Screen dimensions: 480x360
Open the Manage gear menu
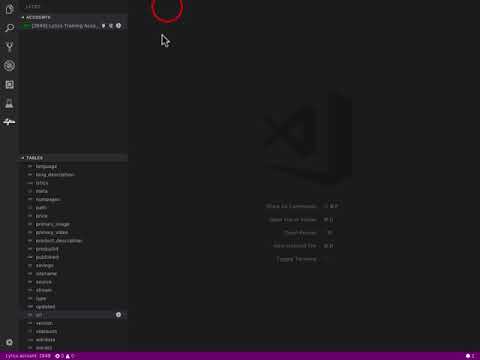[9, 342]
